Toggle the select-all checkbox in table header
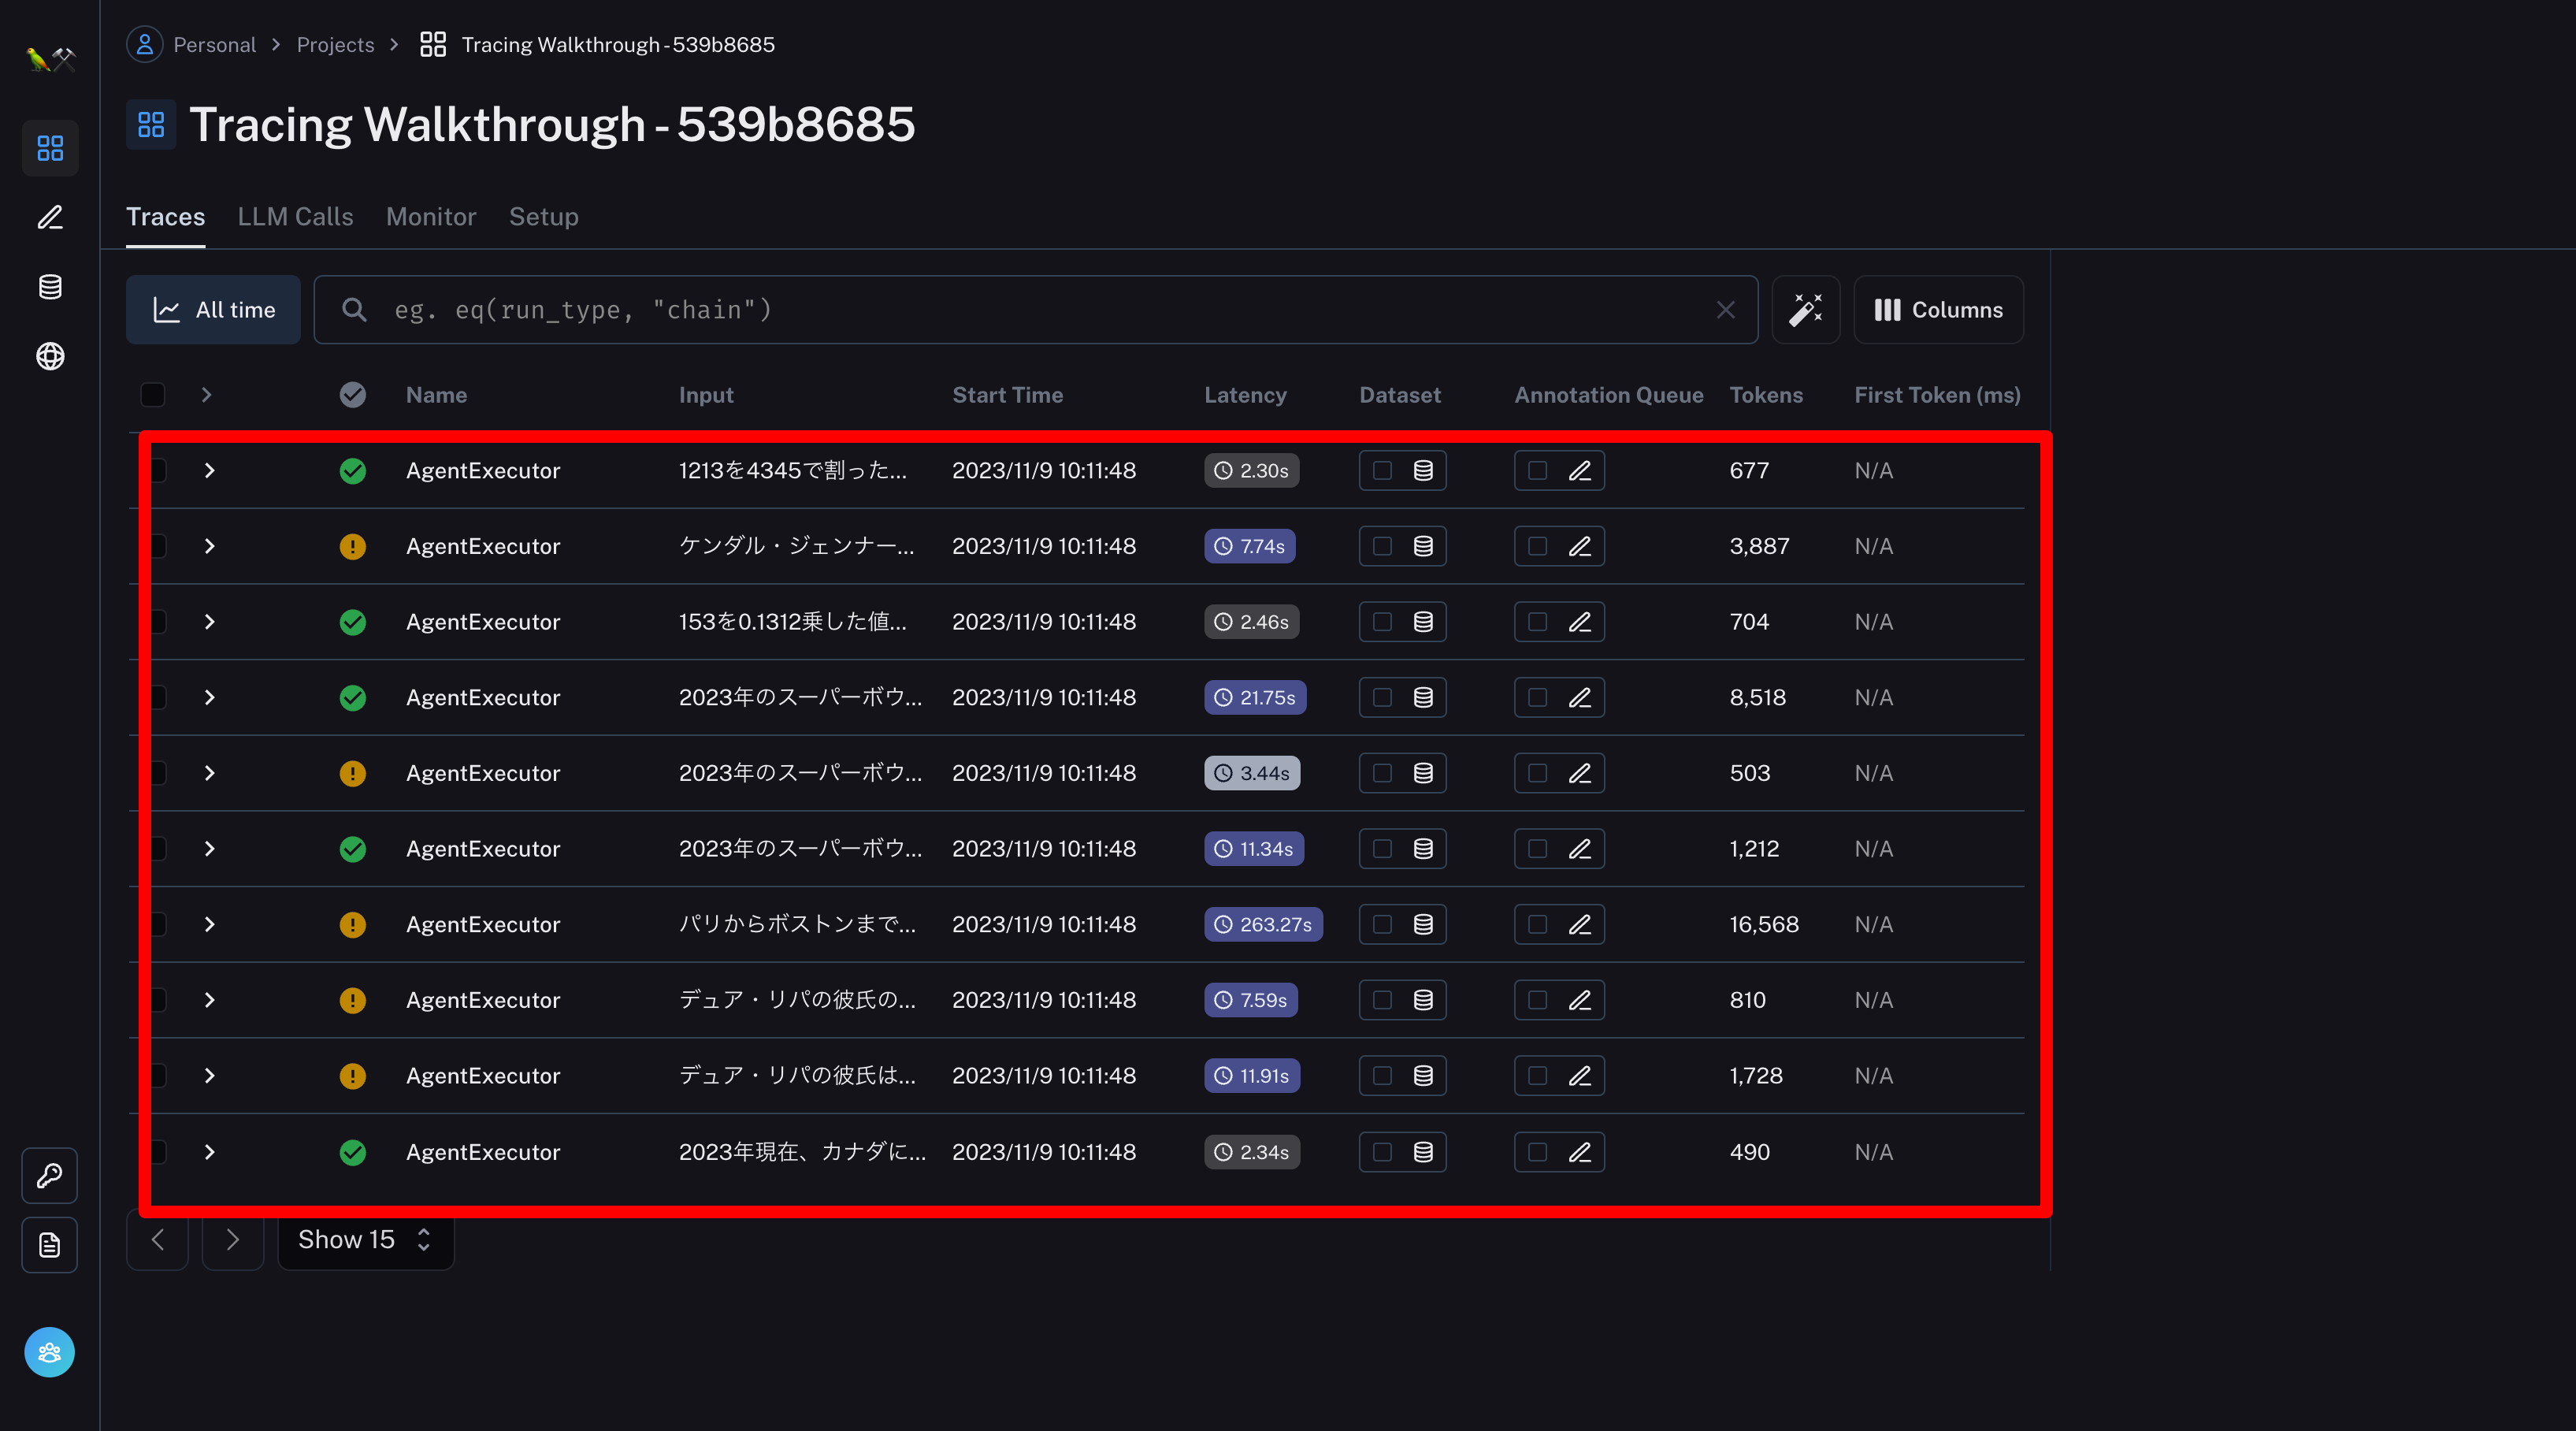2576x1431 pixels. pos(153,395)
